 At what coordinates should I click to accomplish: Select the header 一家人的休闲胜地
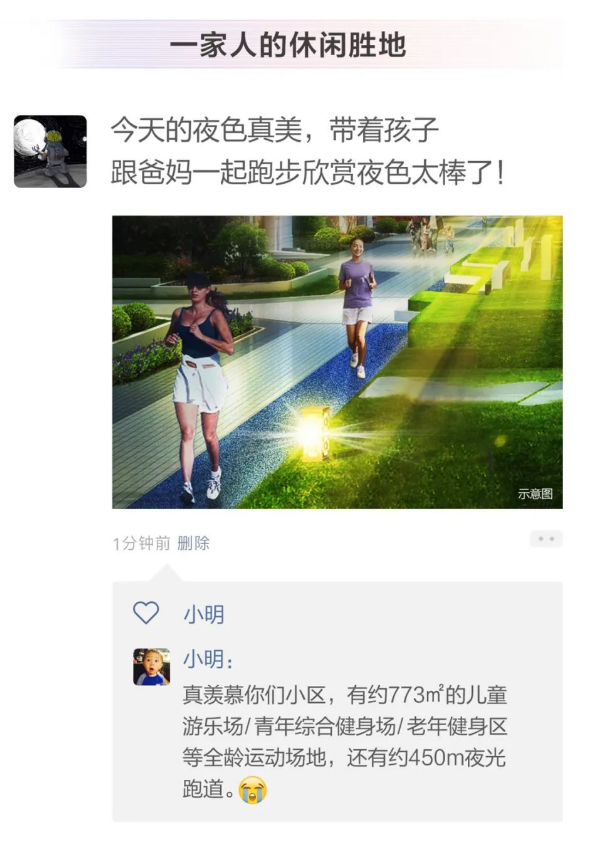click(x=287, y=45)
